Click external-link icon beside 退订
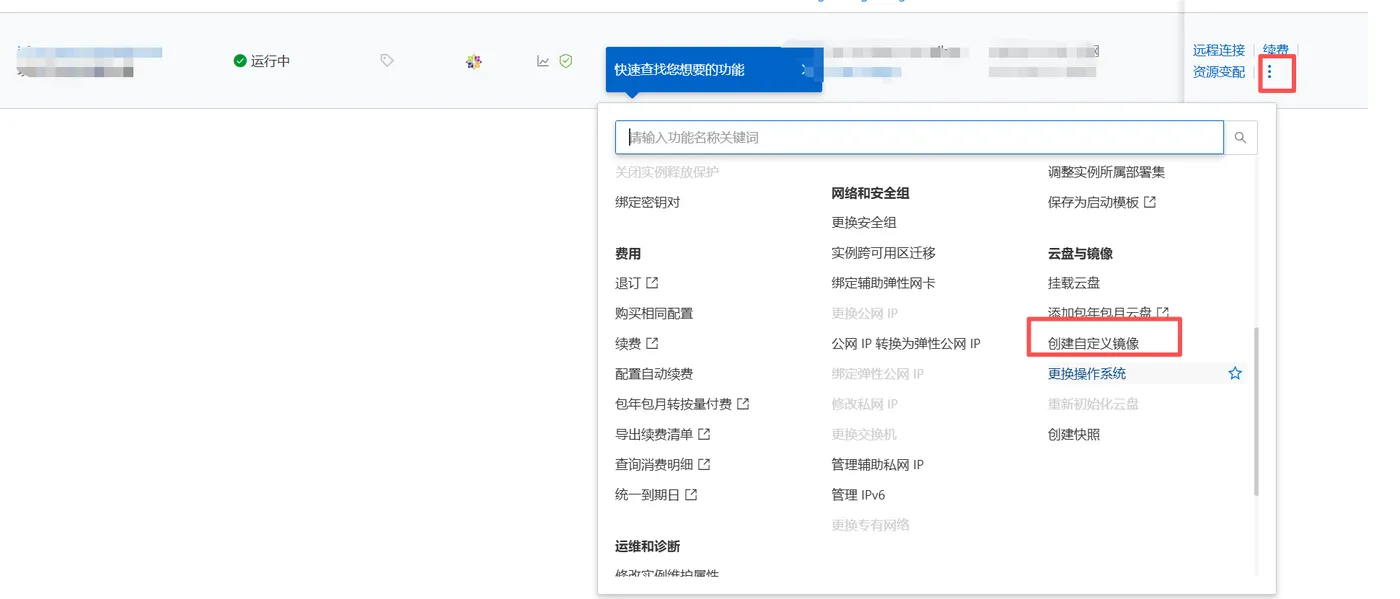Viewport: 1400px width, 599px height. [x=652, y=283]
